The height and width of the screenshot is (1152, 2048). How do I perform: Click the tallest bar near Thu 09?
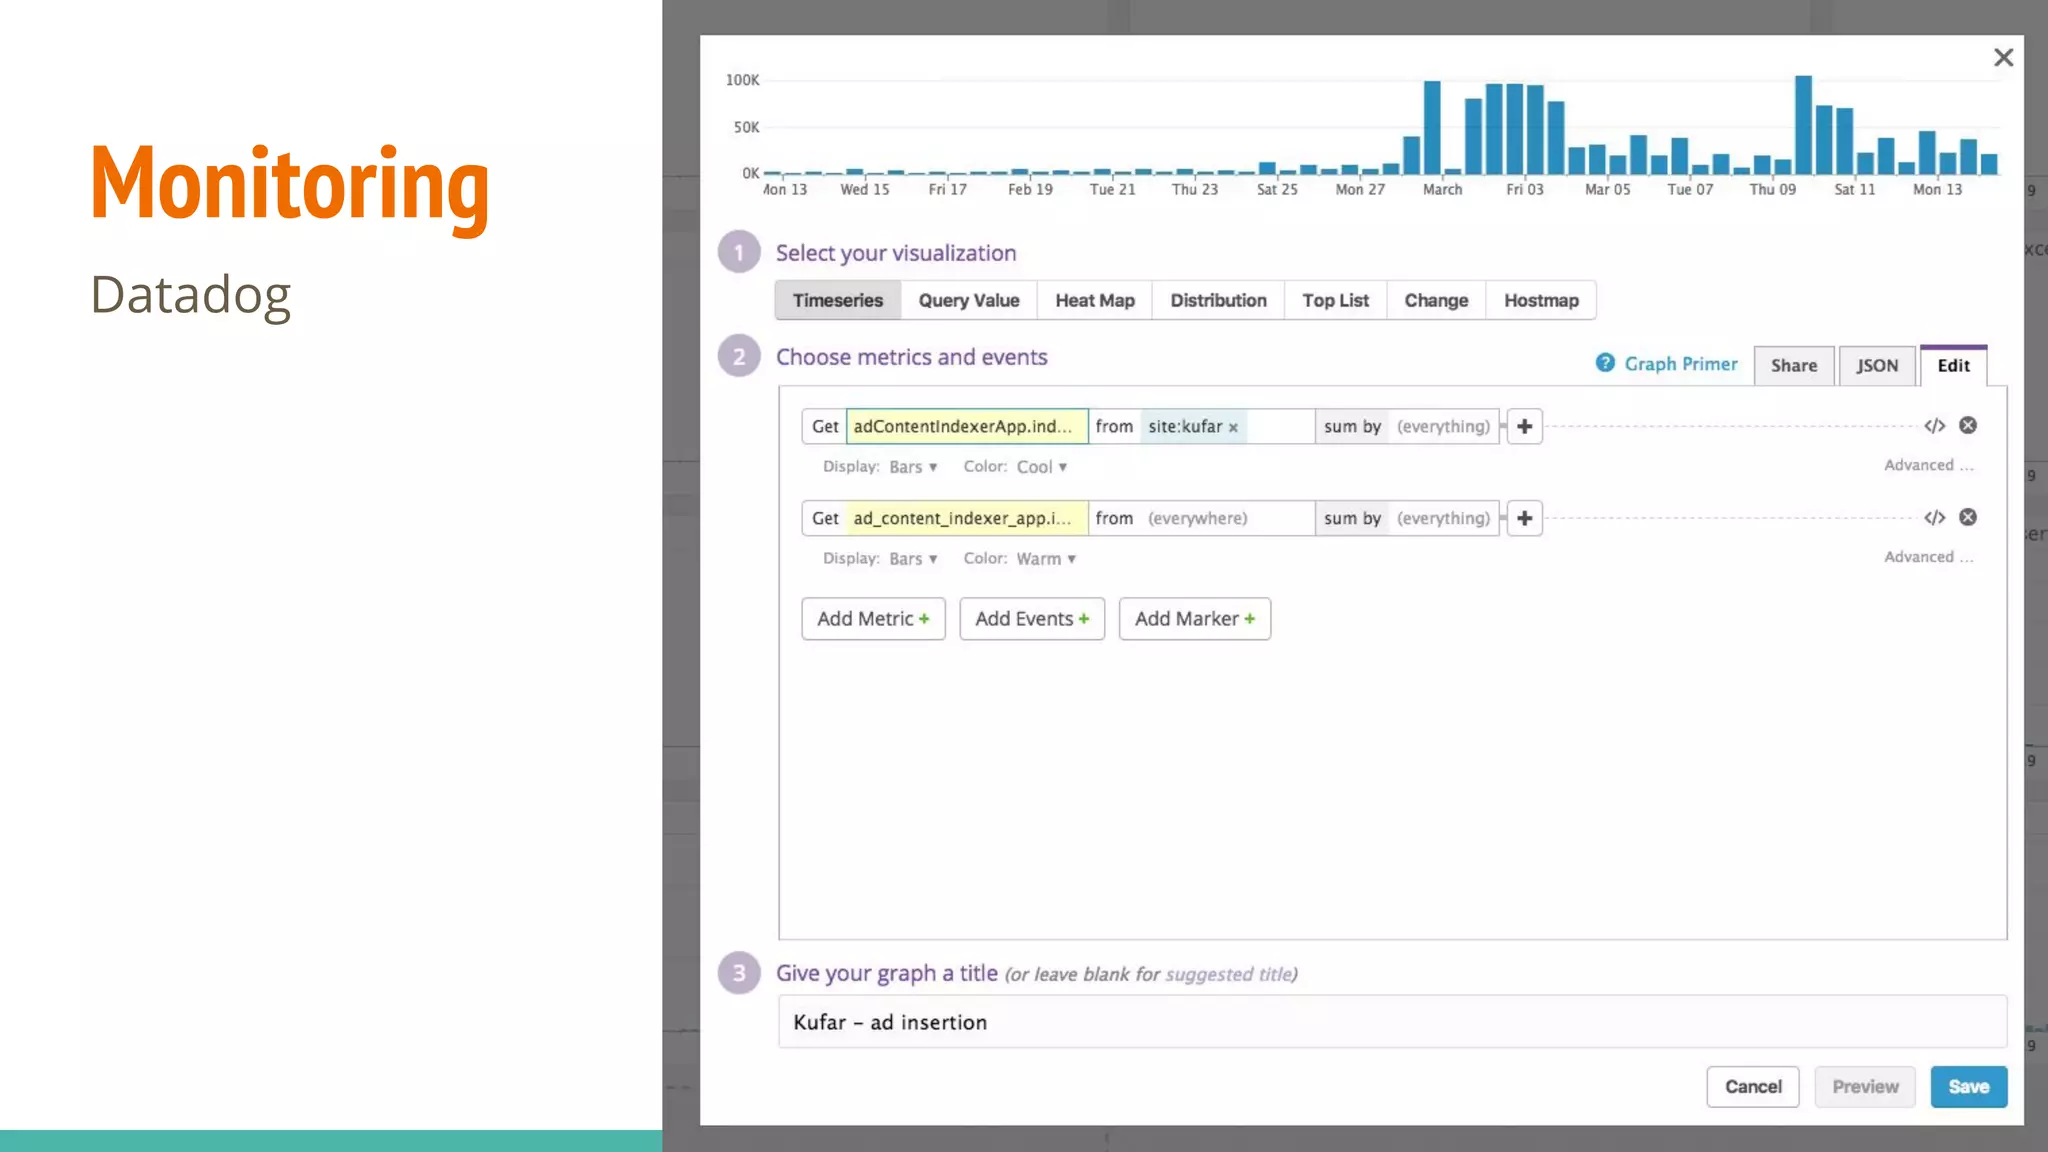coord(1803,125)
